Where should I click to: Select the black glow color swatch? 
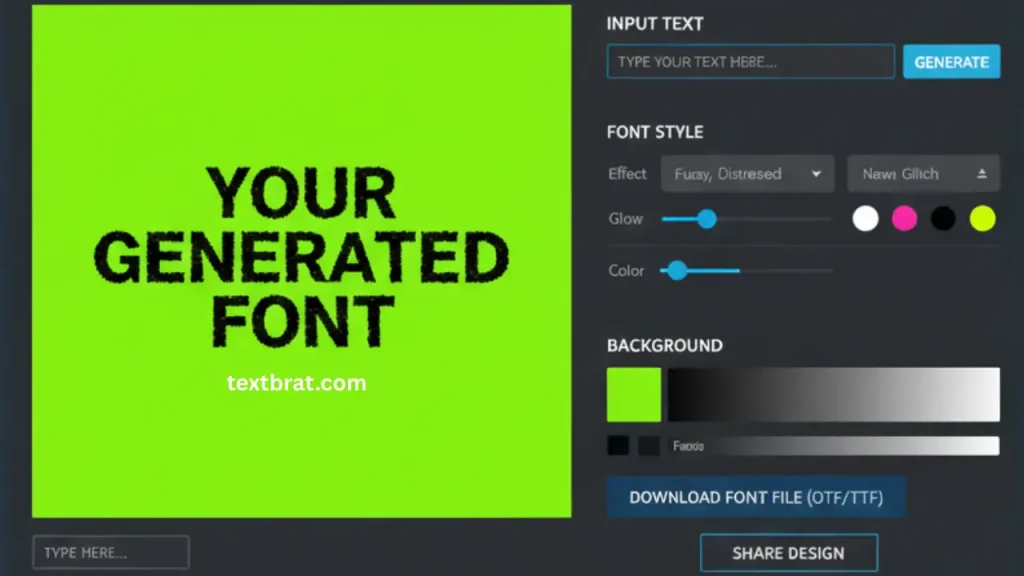942,218
